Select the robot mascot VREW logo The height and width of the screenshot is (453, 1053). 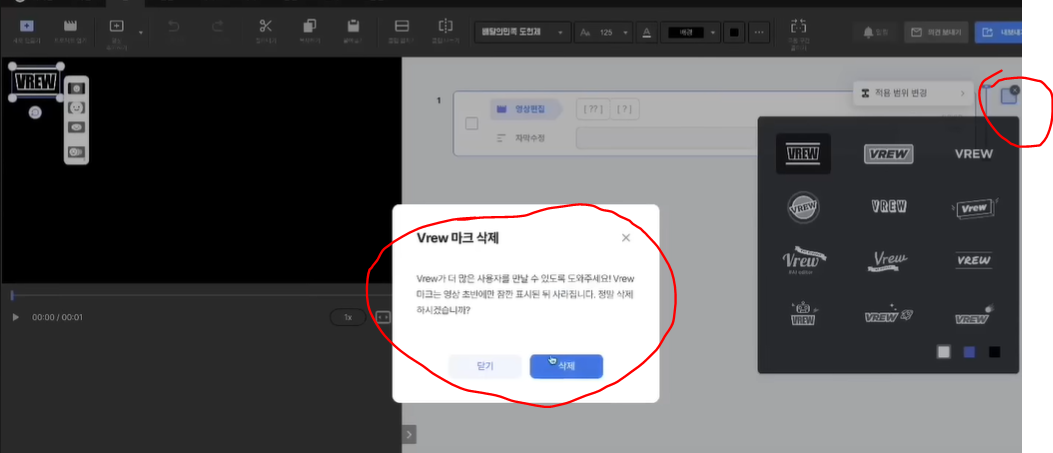[803, 314]
